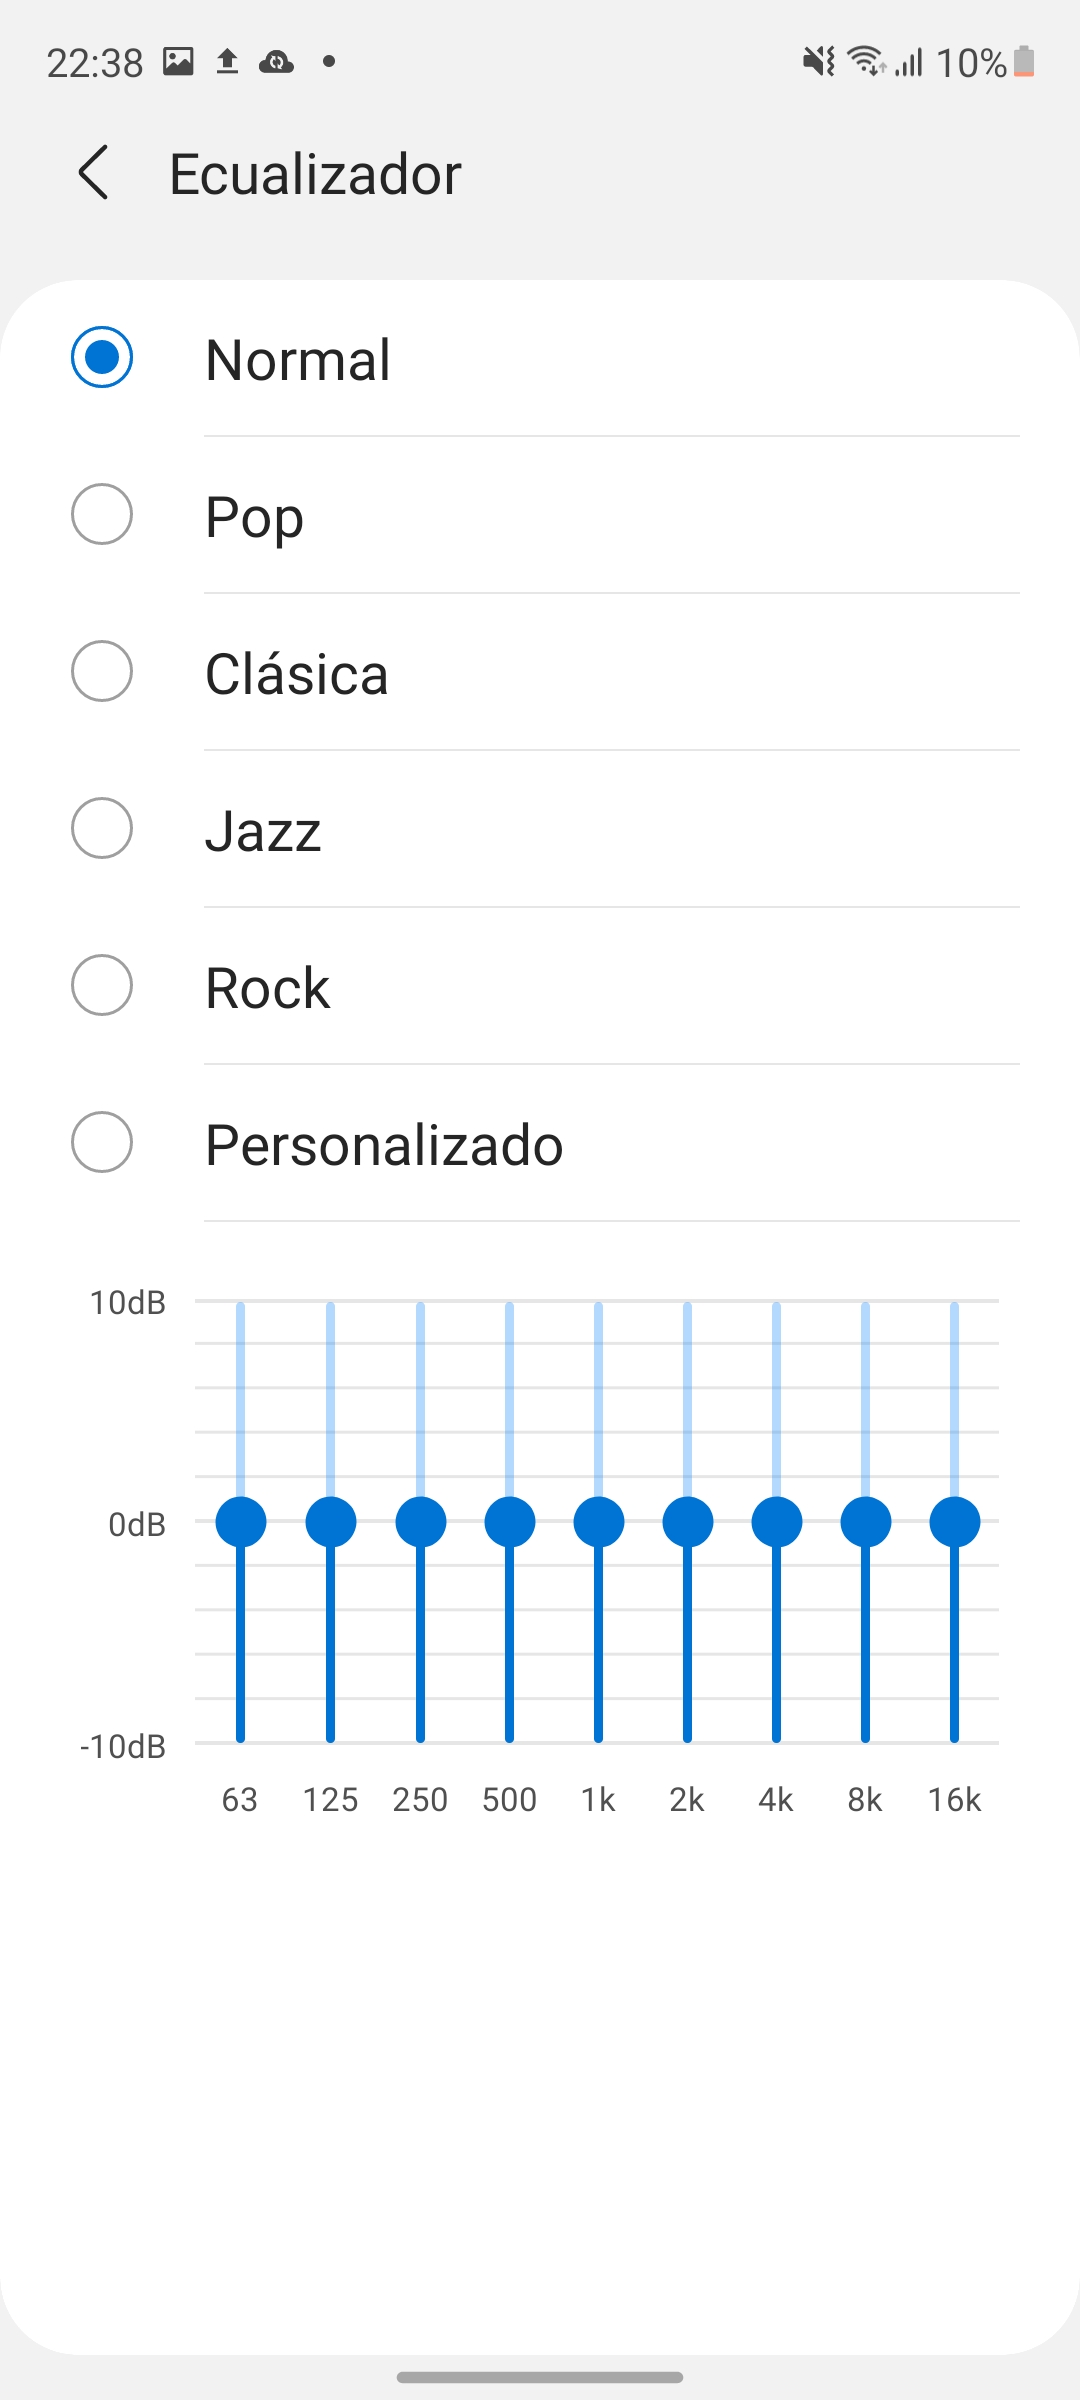
Task: Click the 1k band slider handle
Action: click(x=599, y=1522)
